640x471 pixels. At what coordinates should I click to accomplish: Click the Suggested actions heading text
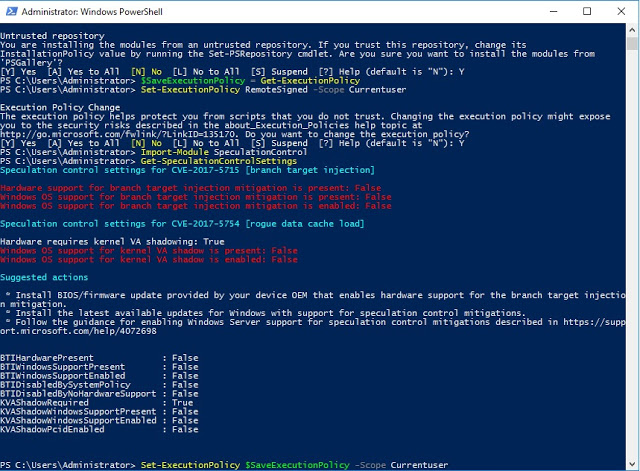point(44,277)
